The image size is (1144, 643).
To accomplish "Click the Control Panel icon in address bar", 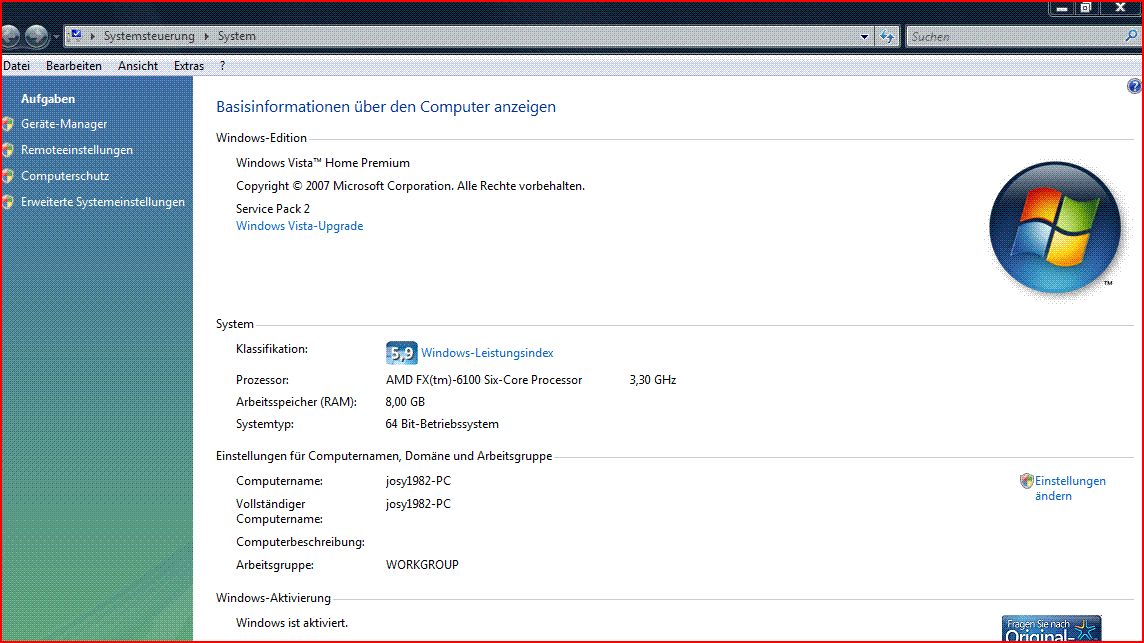I will pyautogui.click(x=75, y=35).
